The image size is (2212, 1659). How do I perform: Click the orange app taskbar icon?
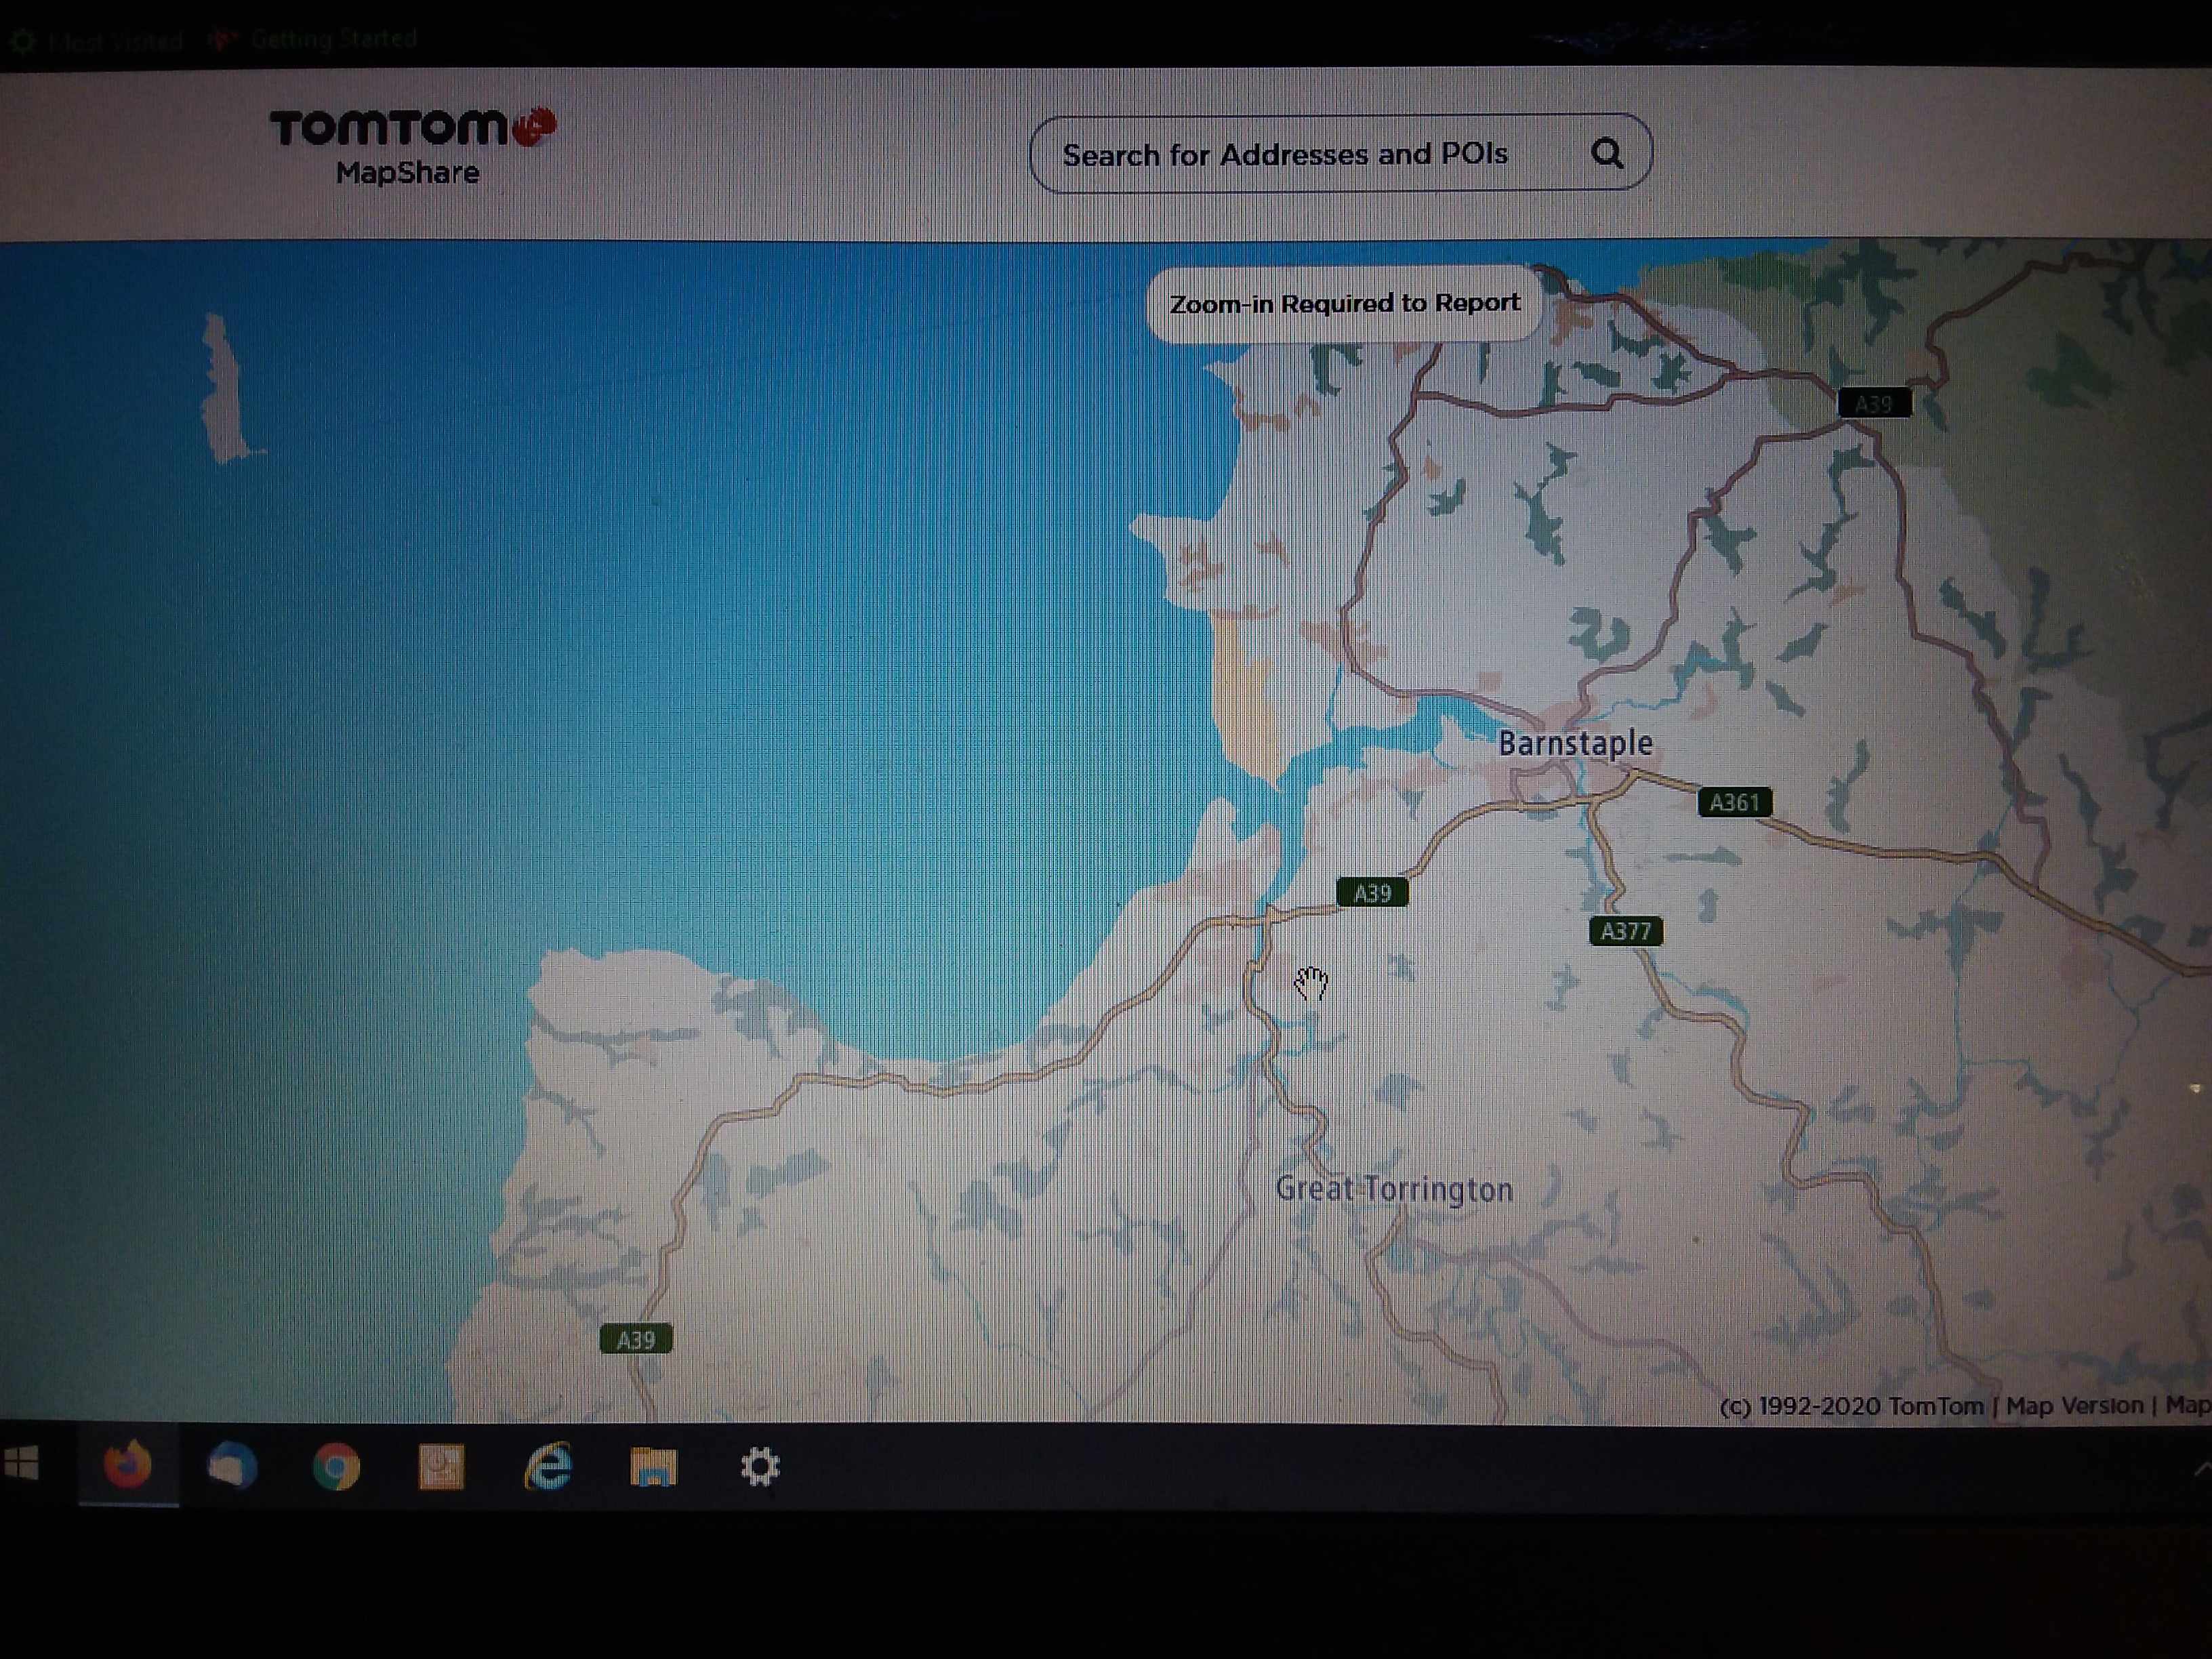(x=441, y=1467)
